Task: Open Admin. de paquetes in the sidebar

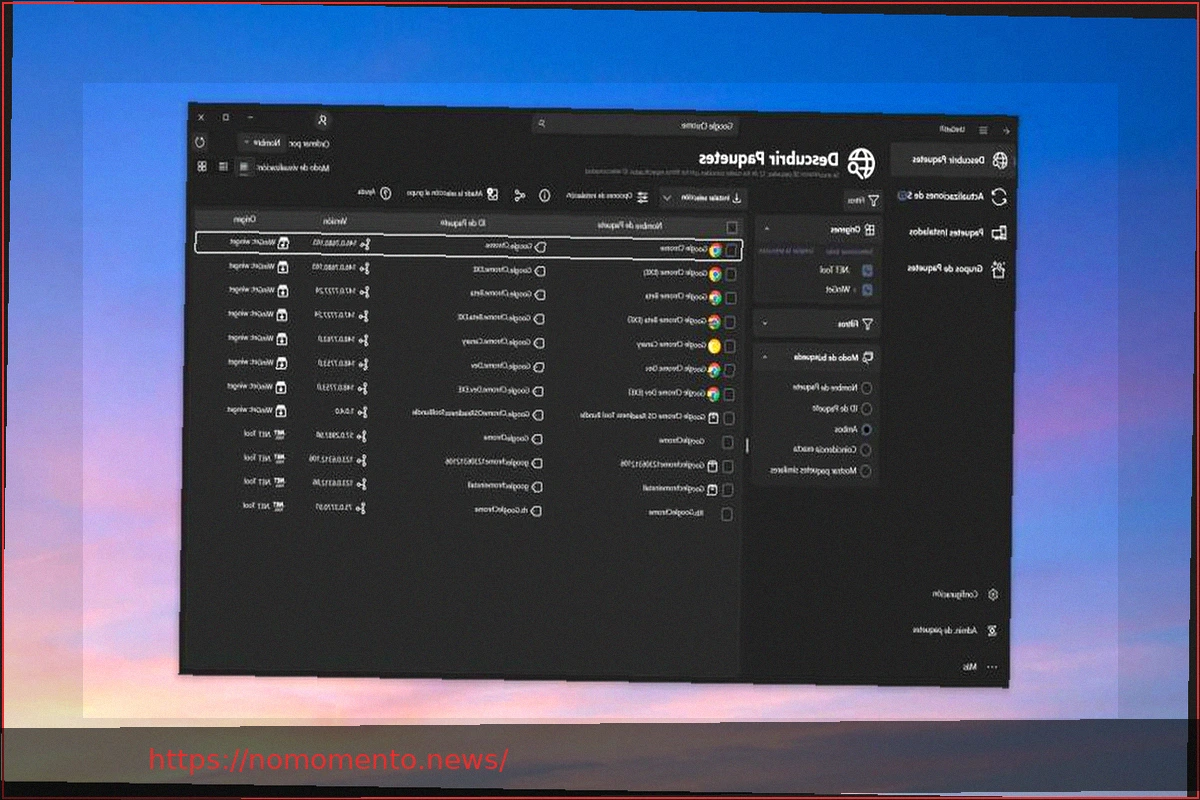Action: 955,631
